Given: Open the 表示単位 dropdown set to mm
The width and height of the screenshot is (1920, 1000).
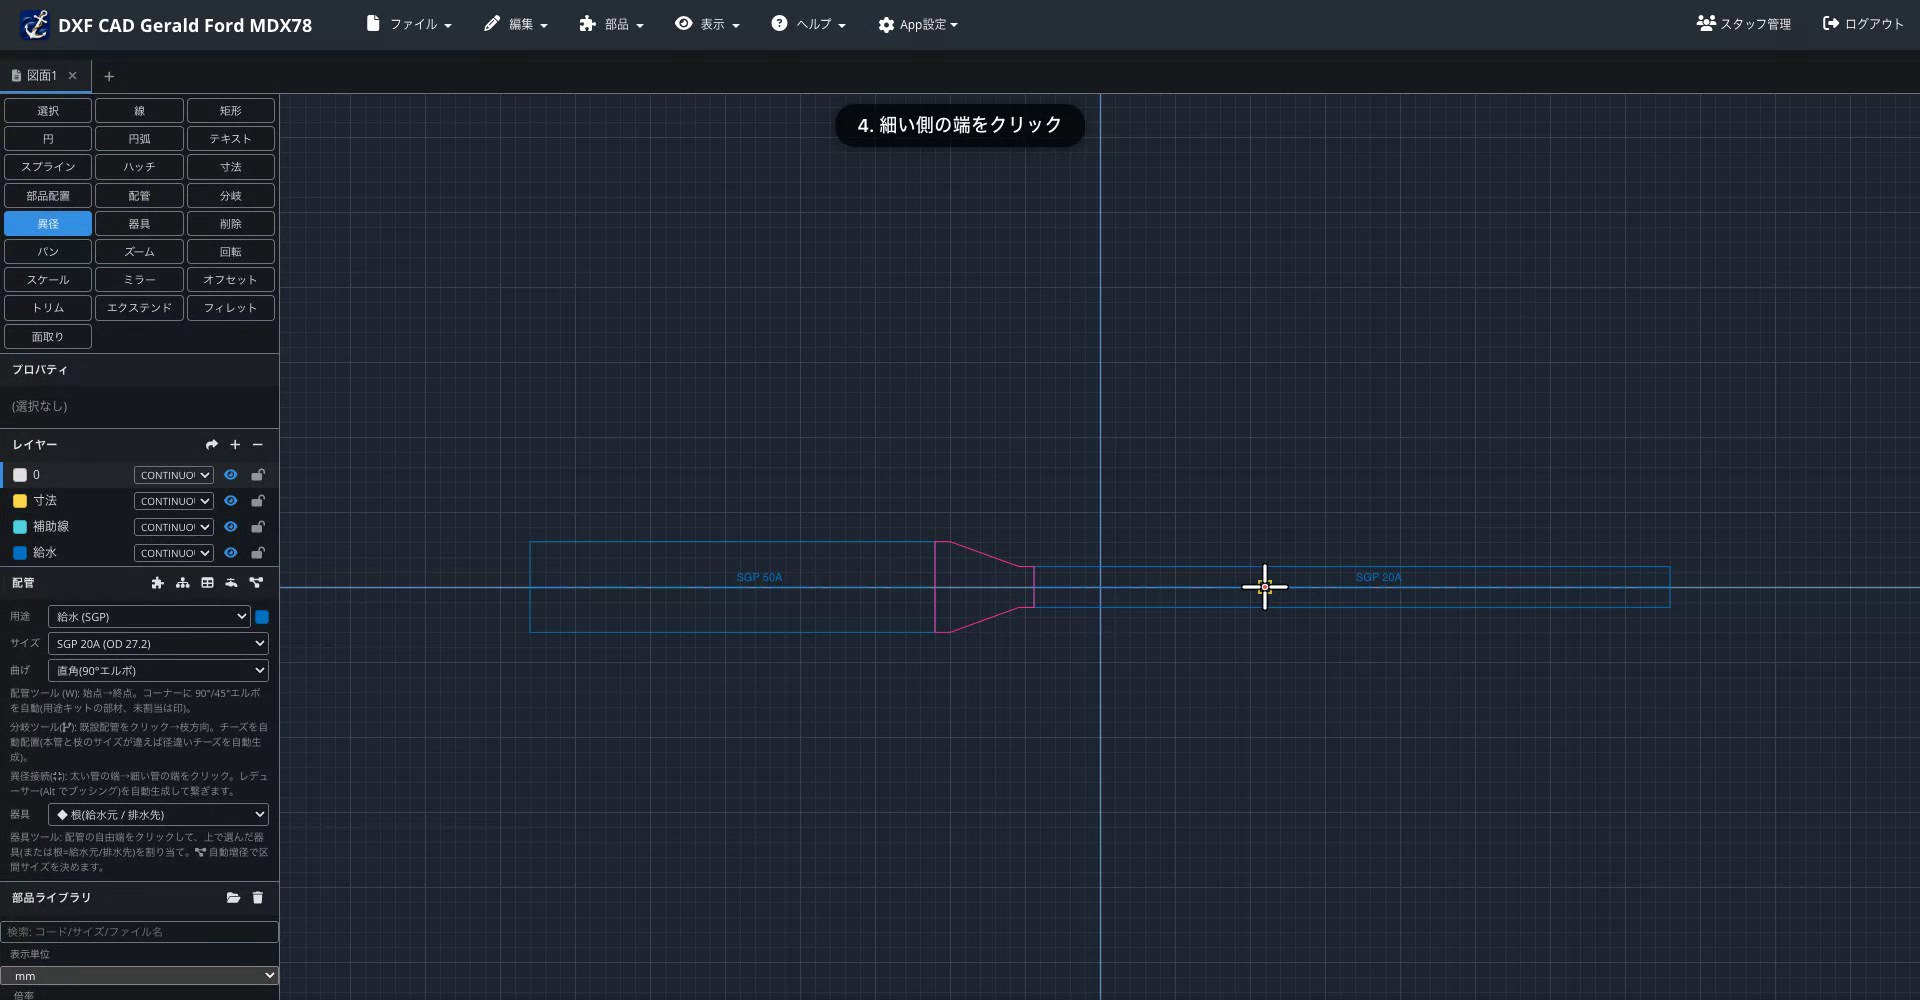Looking at the screenshot, I should (139, 976).
